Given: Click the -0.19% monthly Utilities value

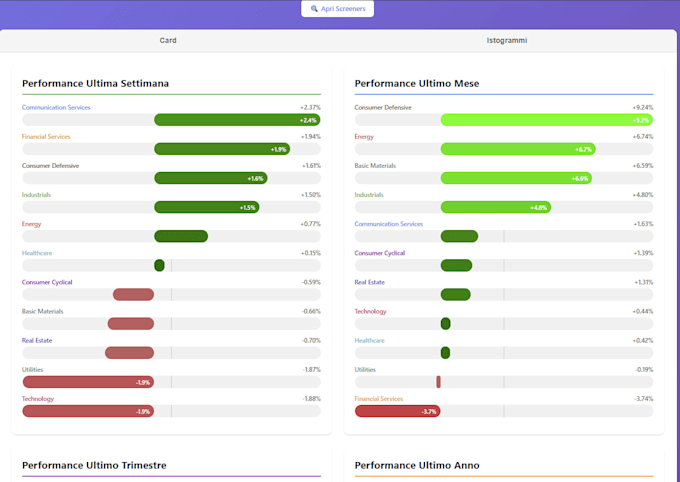Looking at the screenshot, I should click(x=644, y=369).
